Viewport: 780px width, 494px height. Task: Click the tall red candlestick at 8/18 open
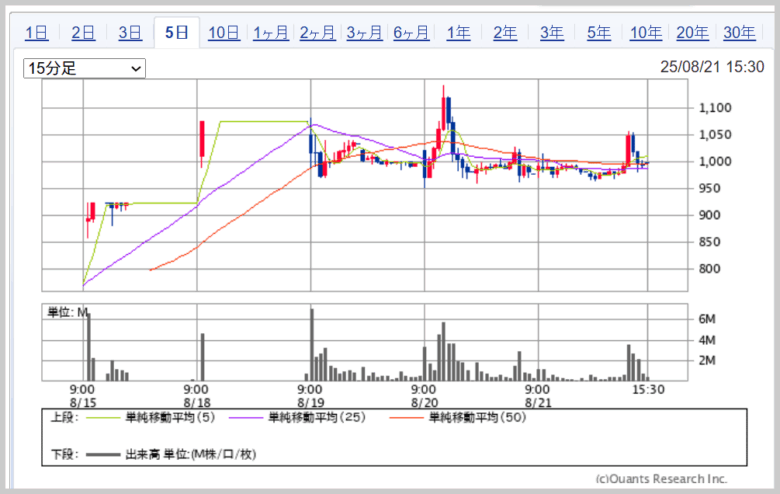pos(202,144)
